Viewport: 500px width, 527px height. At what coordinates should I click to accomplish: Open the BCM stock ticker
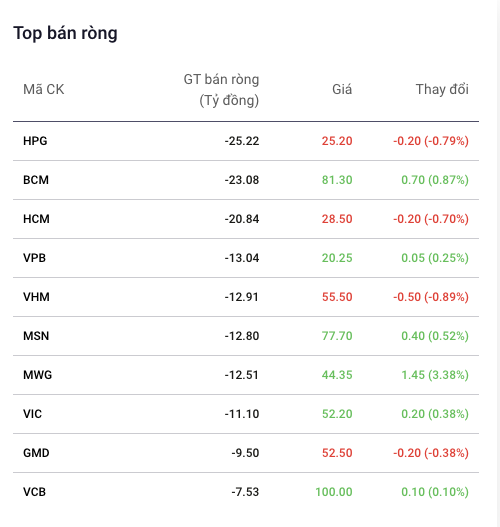[36, 180]
